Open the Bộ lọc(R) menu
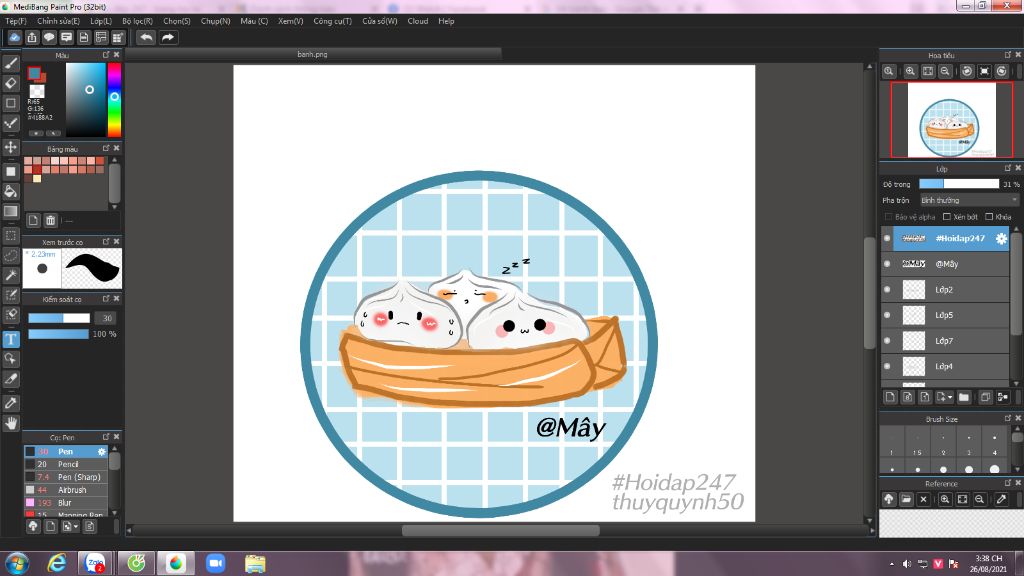The width and height of the screenshot is (1024, 576). (x=137, y=21)
